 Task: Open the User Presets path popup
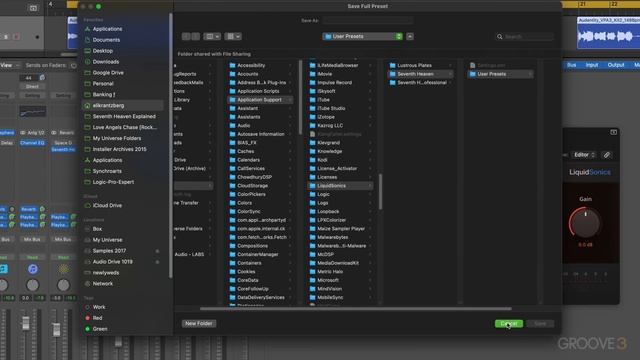pyautogui.click(x=363, y=37)
